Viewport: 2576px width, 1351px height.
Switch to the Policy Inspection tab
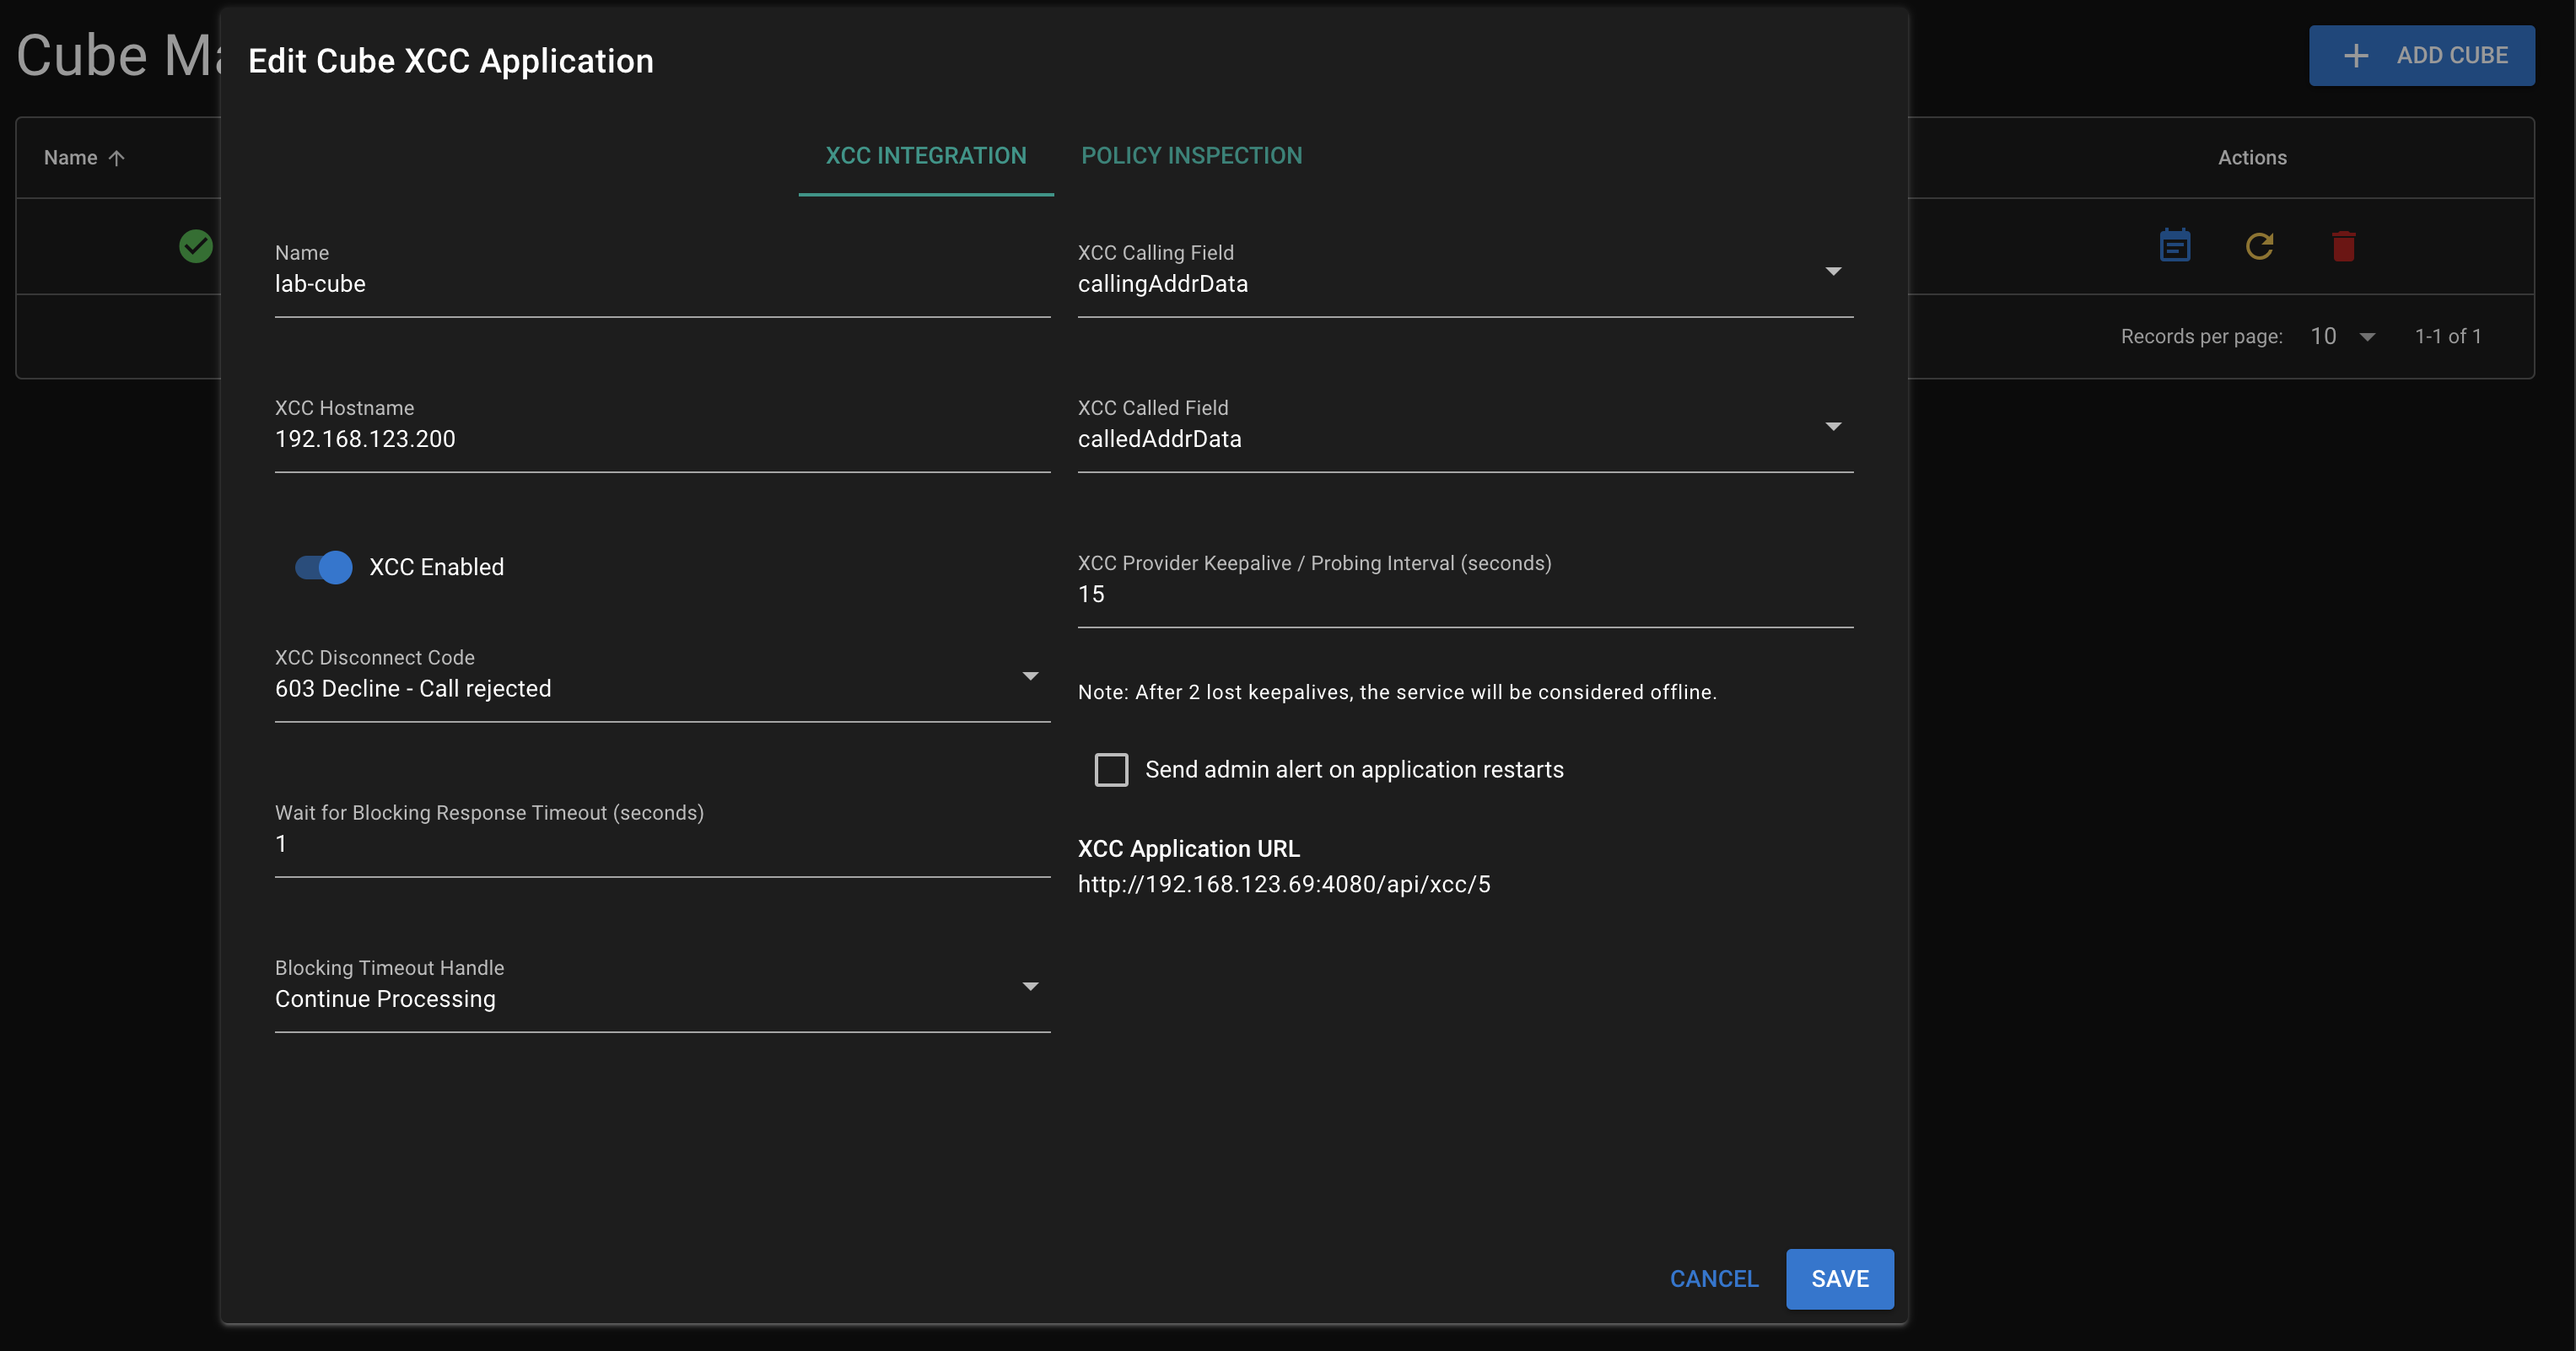1193,155
